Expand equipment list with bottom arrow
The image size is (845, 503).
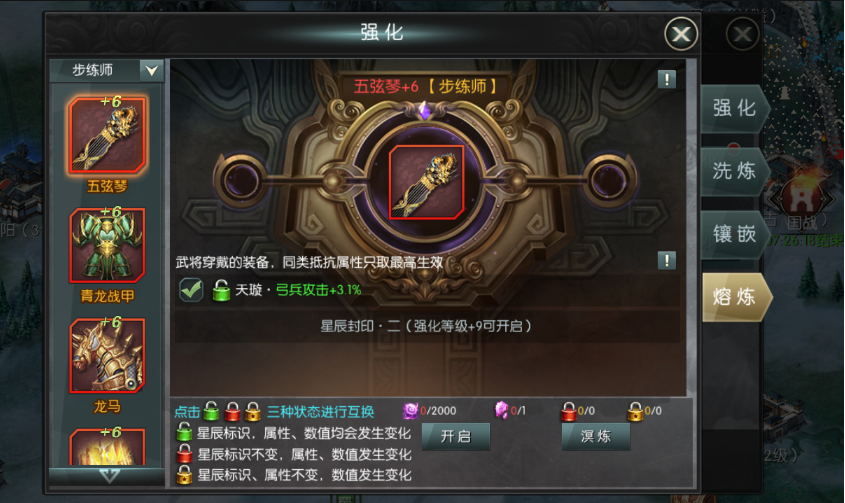pyautogui.click(x=108, y=476)
